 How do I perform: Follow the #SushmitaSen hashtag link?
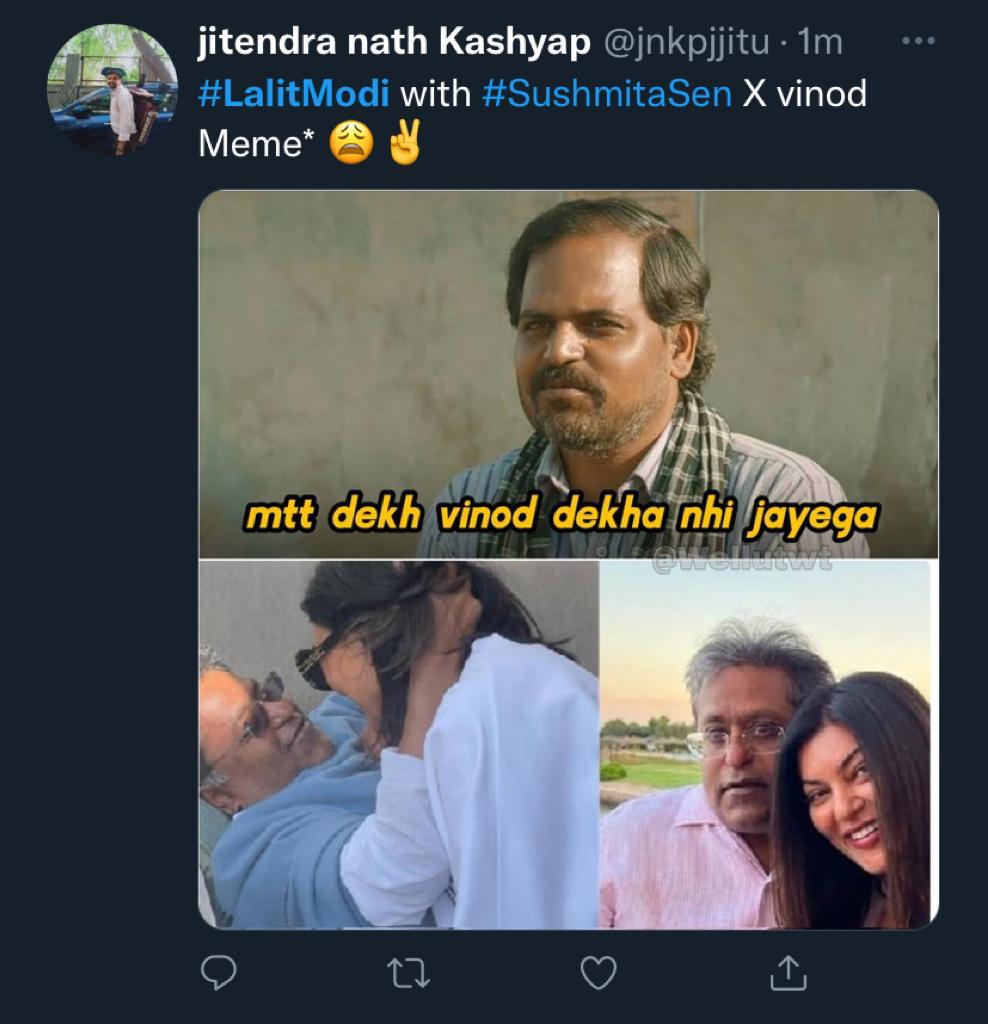[606, 95]
